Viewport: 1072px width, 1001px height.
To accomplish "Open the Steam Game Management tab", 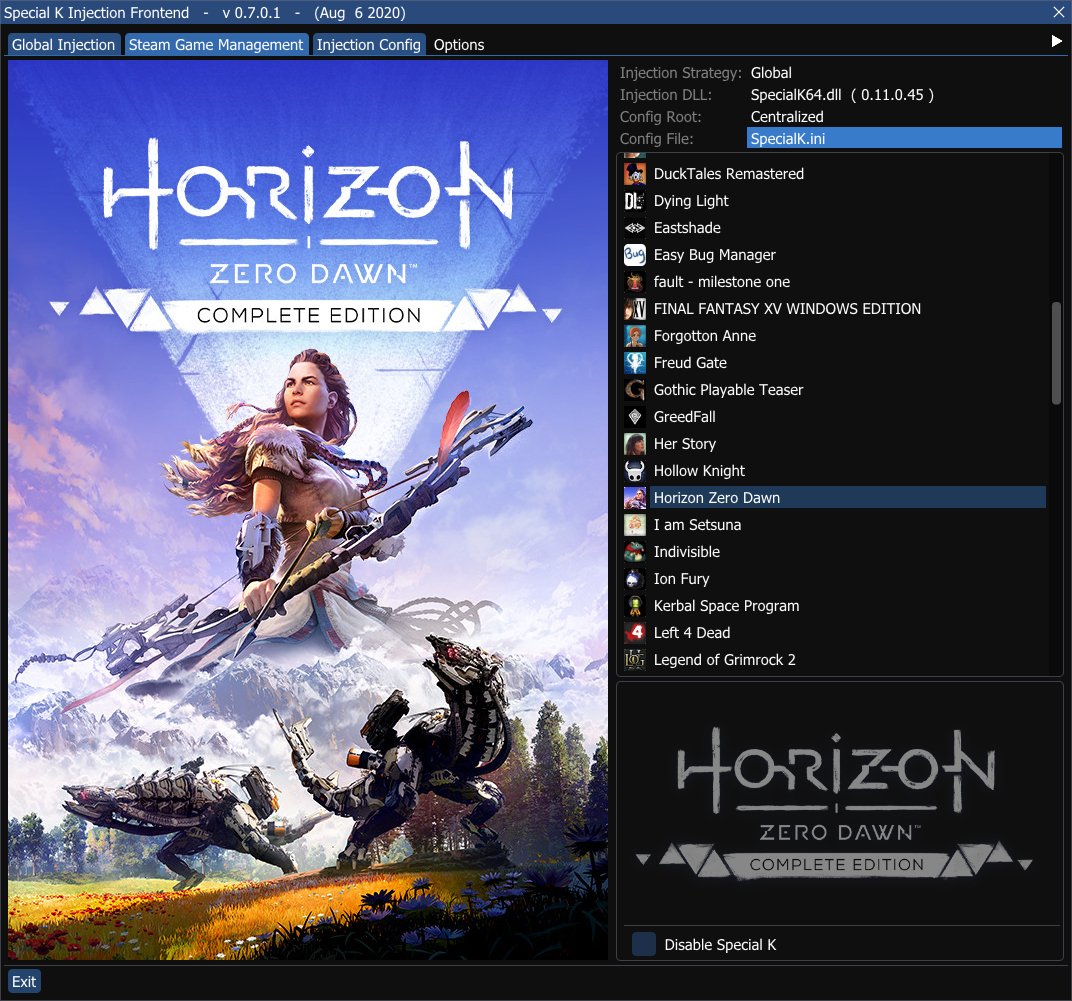I will pyautogui.click(x=216, y=44).
